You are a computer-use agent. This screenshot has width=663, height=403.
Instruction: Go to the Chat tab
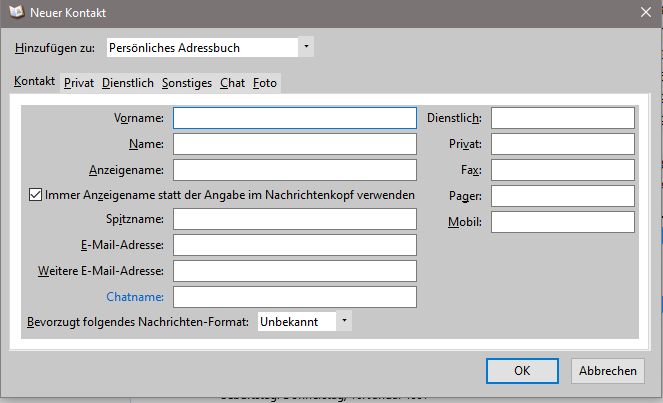click(x=232, y=83)
